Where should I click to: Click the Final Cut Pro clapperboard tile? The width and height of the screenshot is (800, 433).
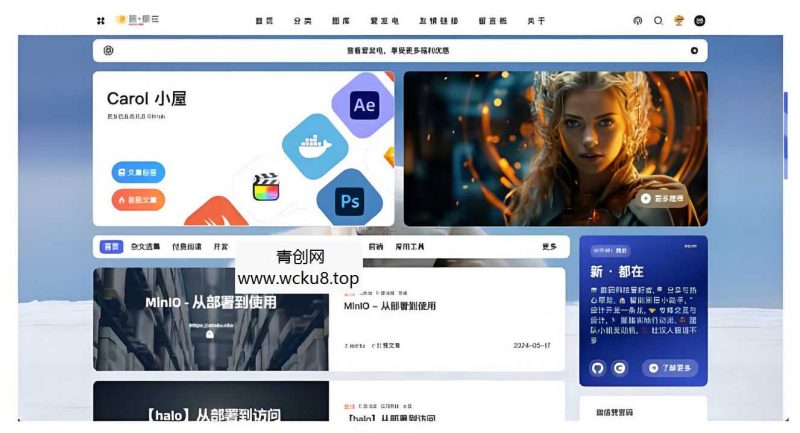coord(266,187)
